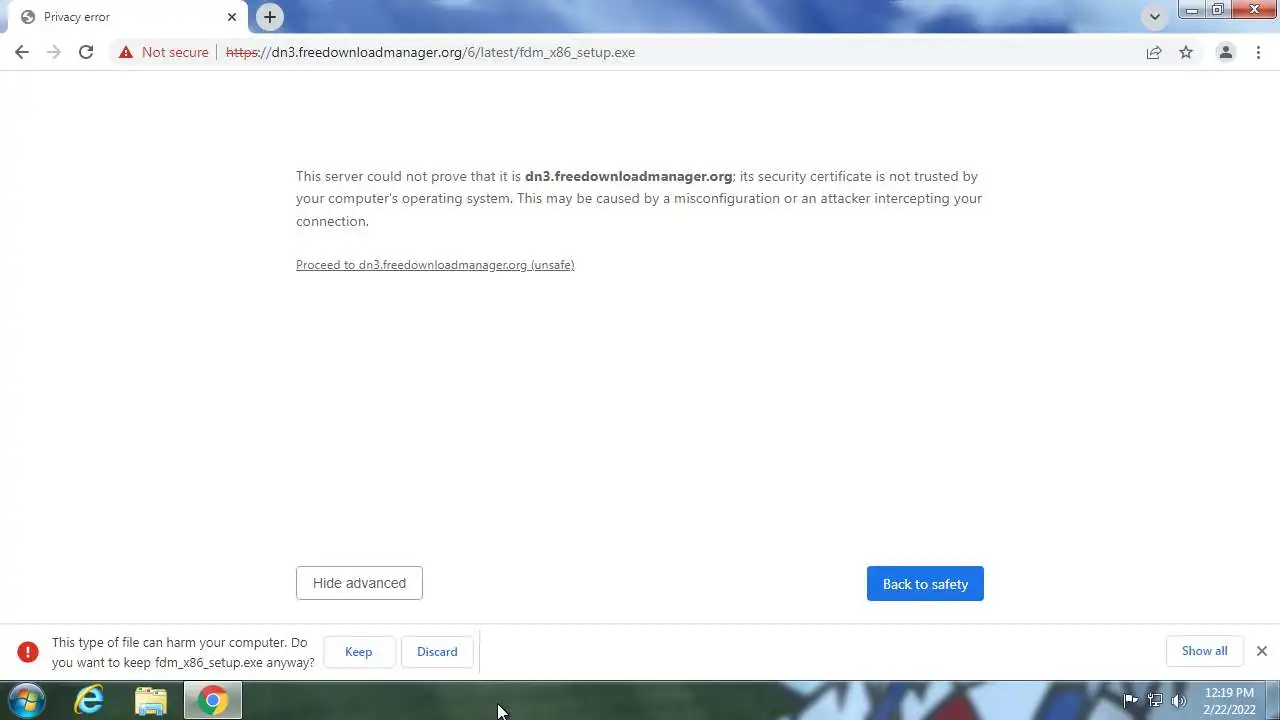Open a new tab with the plus button
The height and width of the screenshot is (720, 1280).
coord(269,17)
